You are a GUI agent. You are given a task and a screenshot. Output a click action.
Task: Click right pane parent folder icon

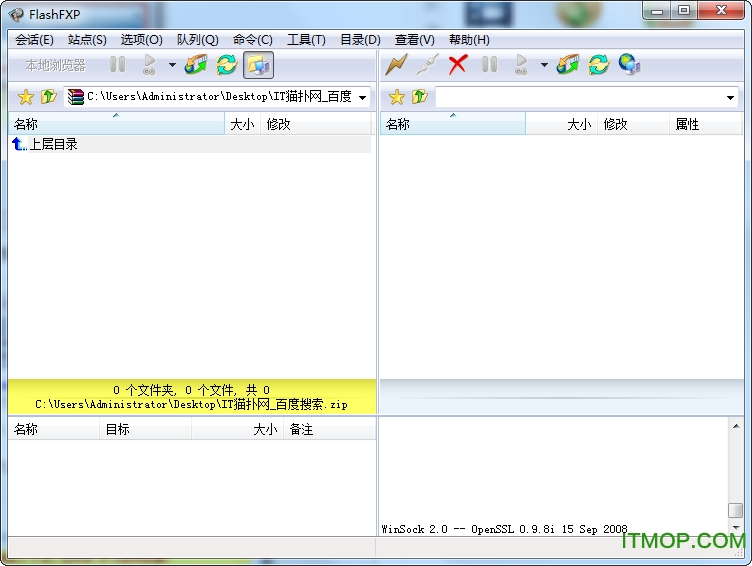point(420,97)
